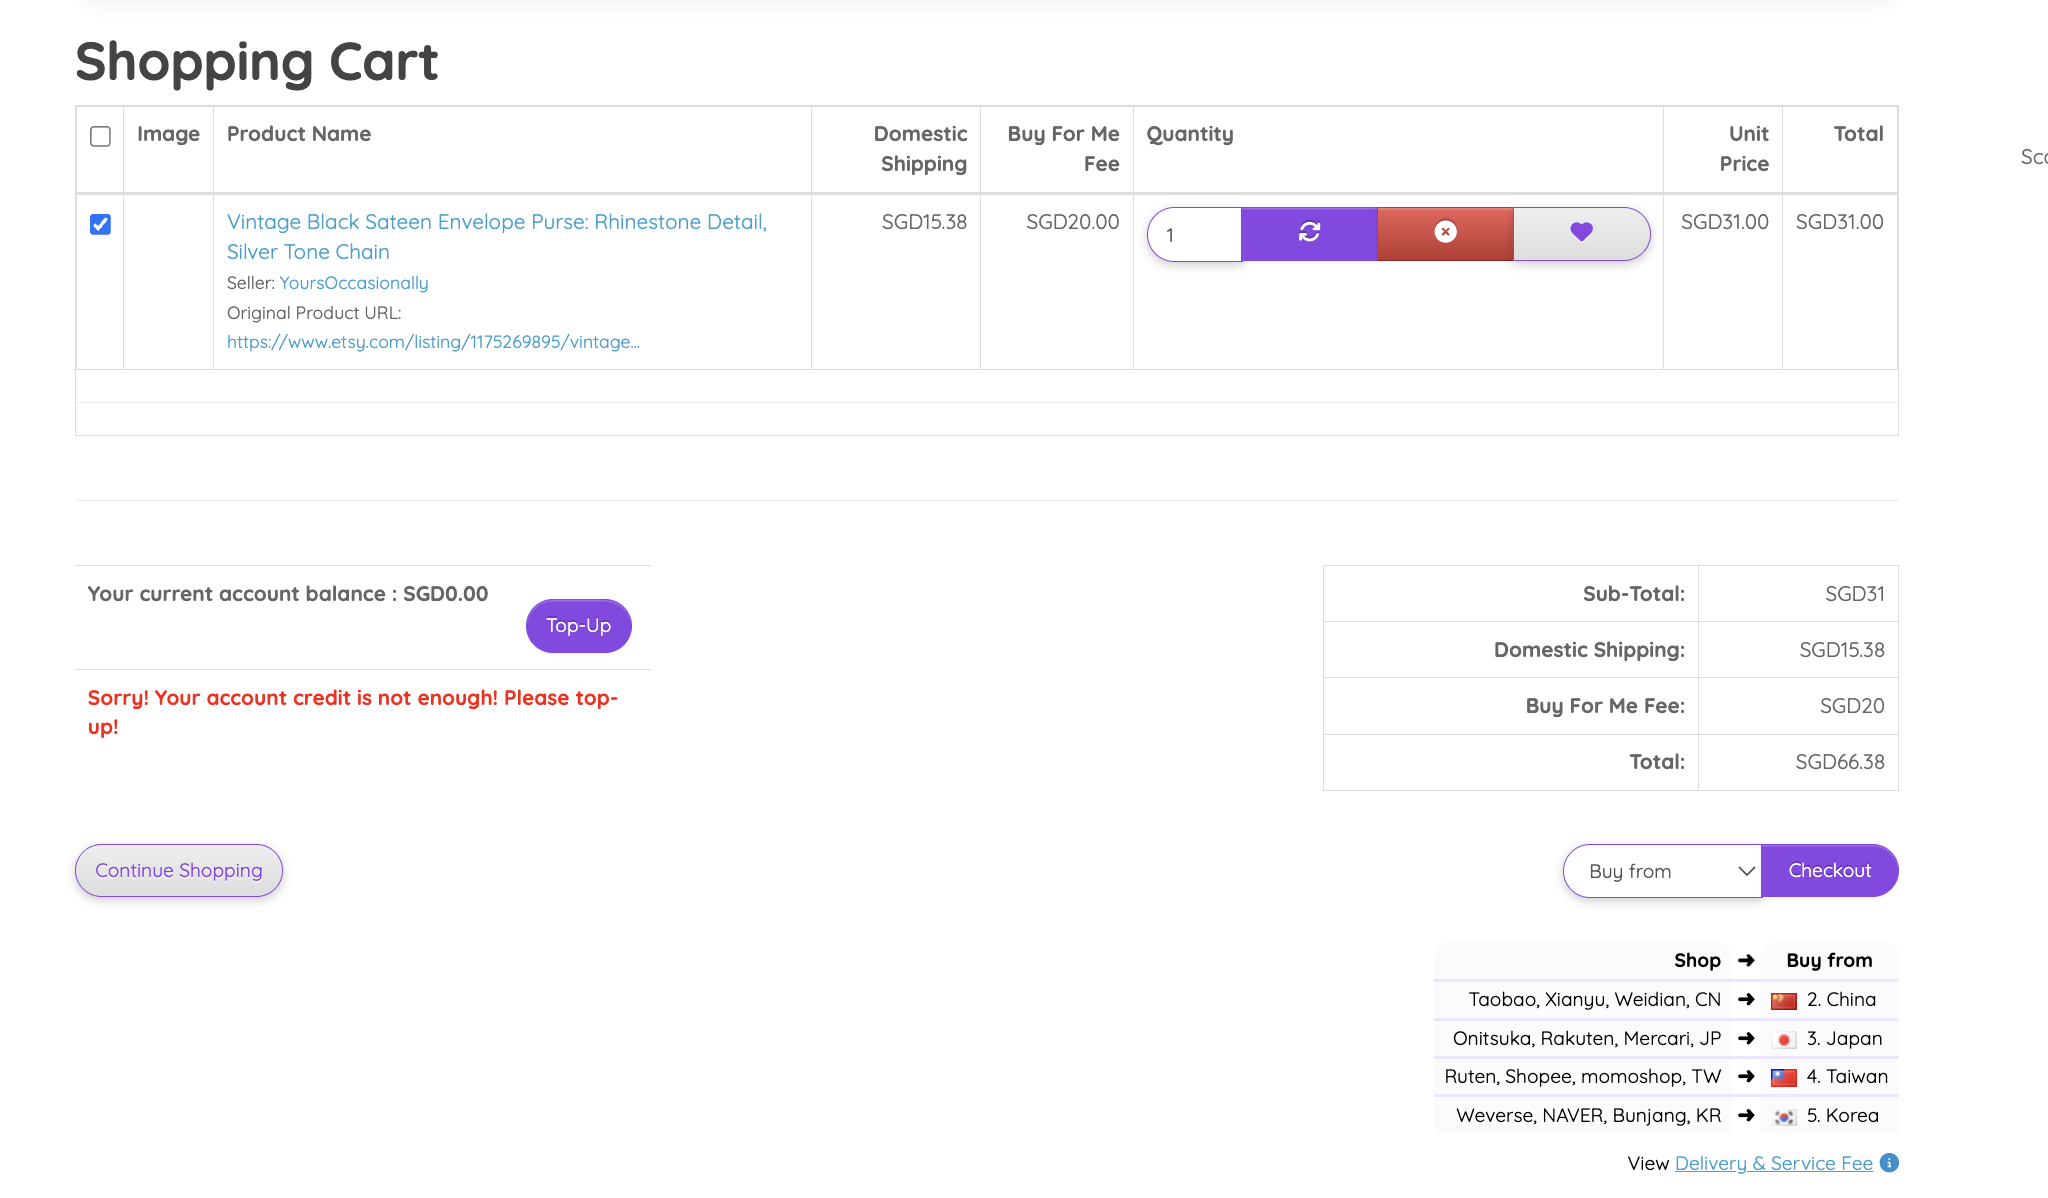
Task: Click the Korea flag icon
Action: (x=1784, y=1117)
